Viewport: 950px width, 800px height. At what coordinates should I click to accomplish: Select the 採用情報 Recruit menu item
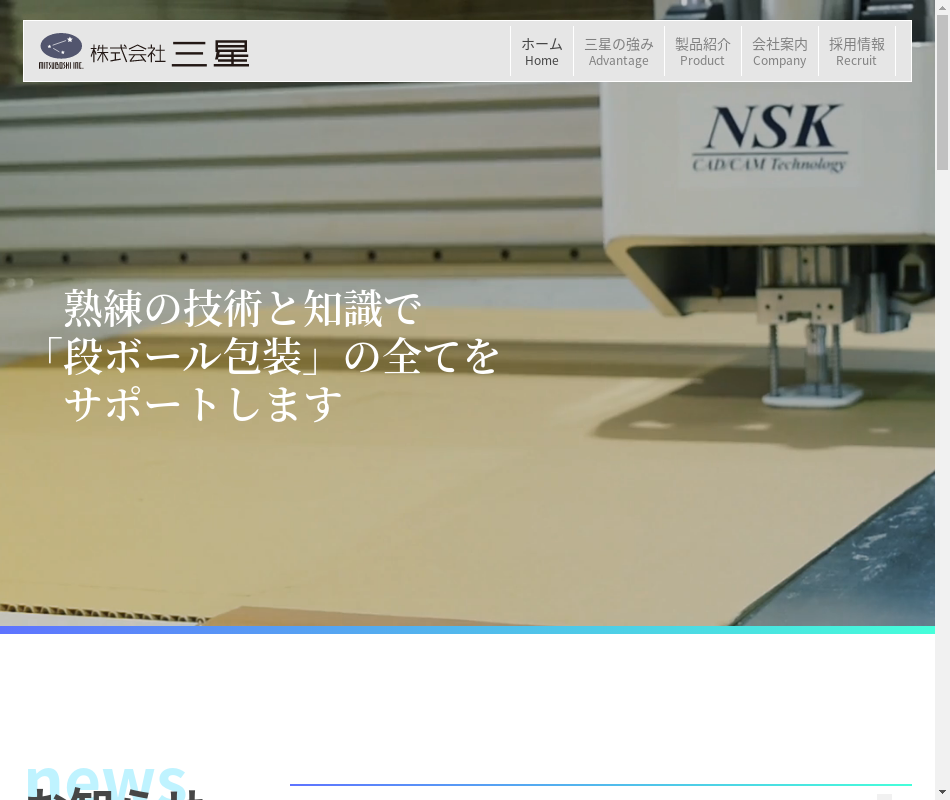856,52
